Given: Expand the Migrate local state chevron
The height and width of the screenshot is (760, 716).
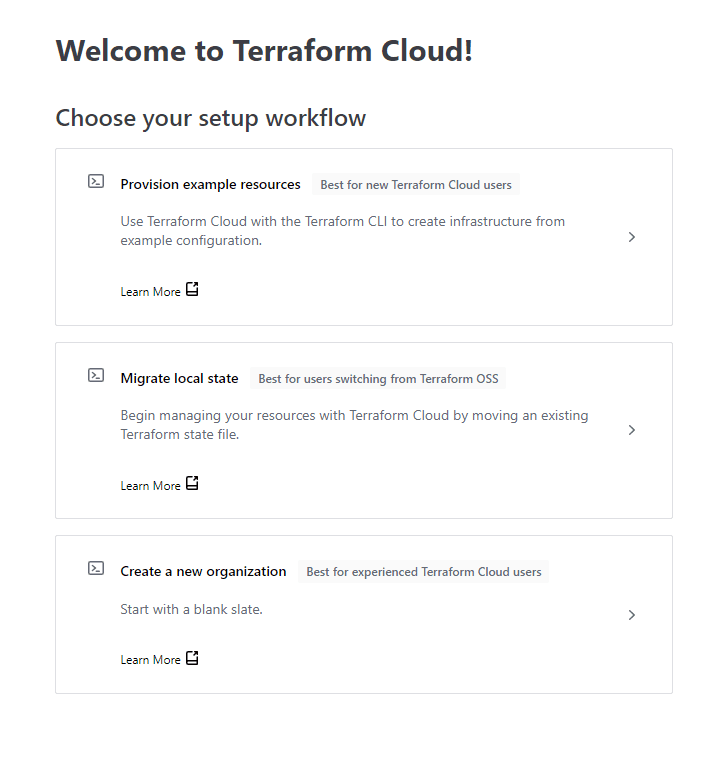Looking at the screenshot, I should click(x=632, y=430).
